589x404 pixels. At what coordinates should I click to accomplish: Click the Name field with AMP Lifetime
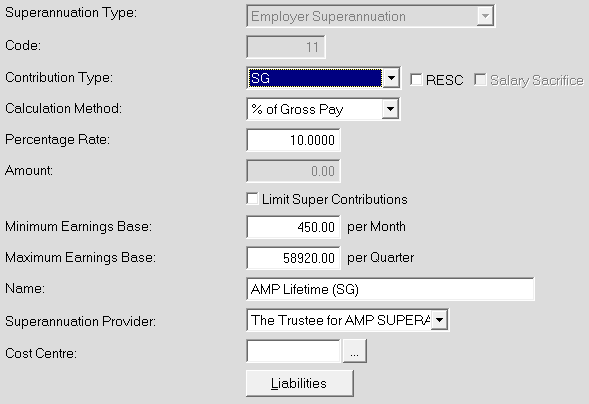[390, 289]
